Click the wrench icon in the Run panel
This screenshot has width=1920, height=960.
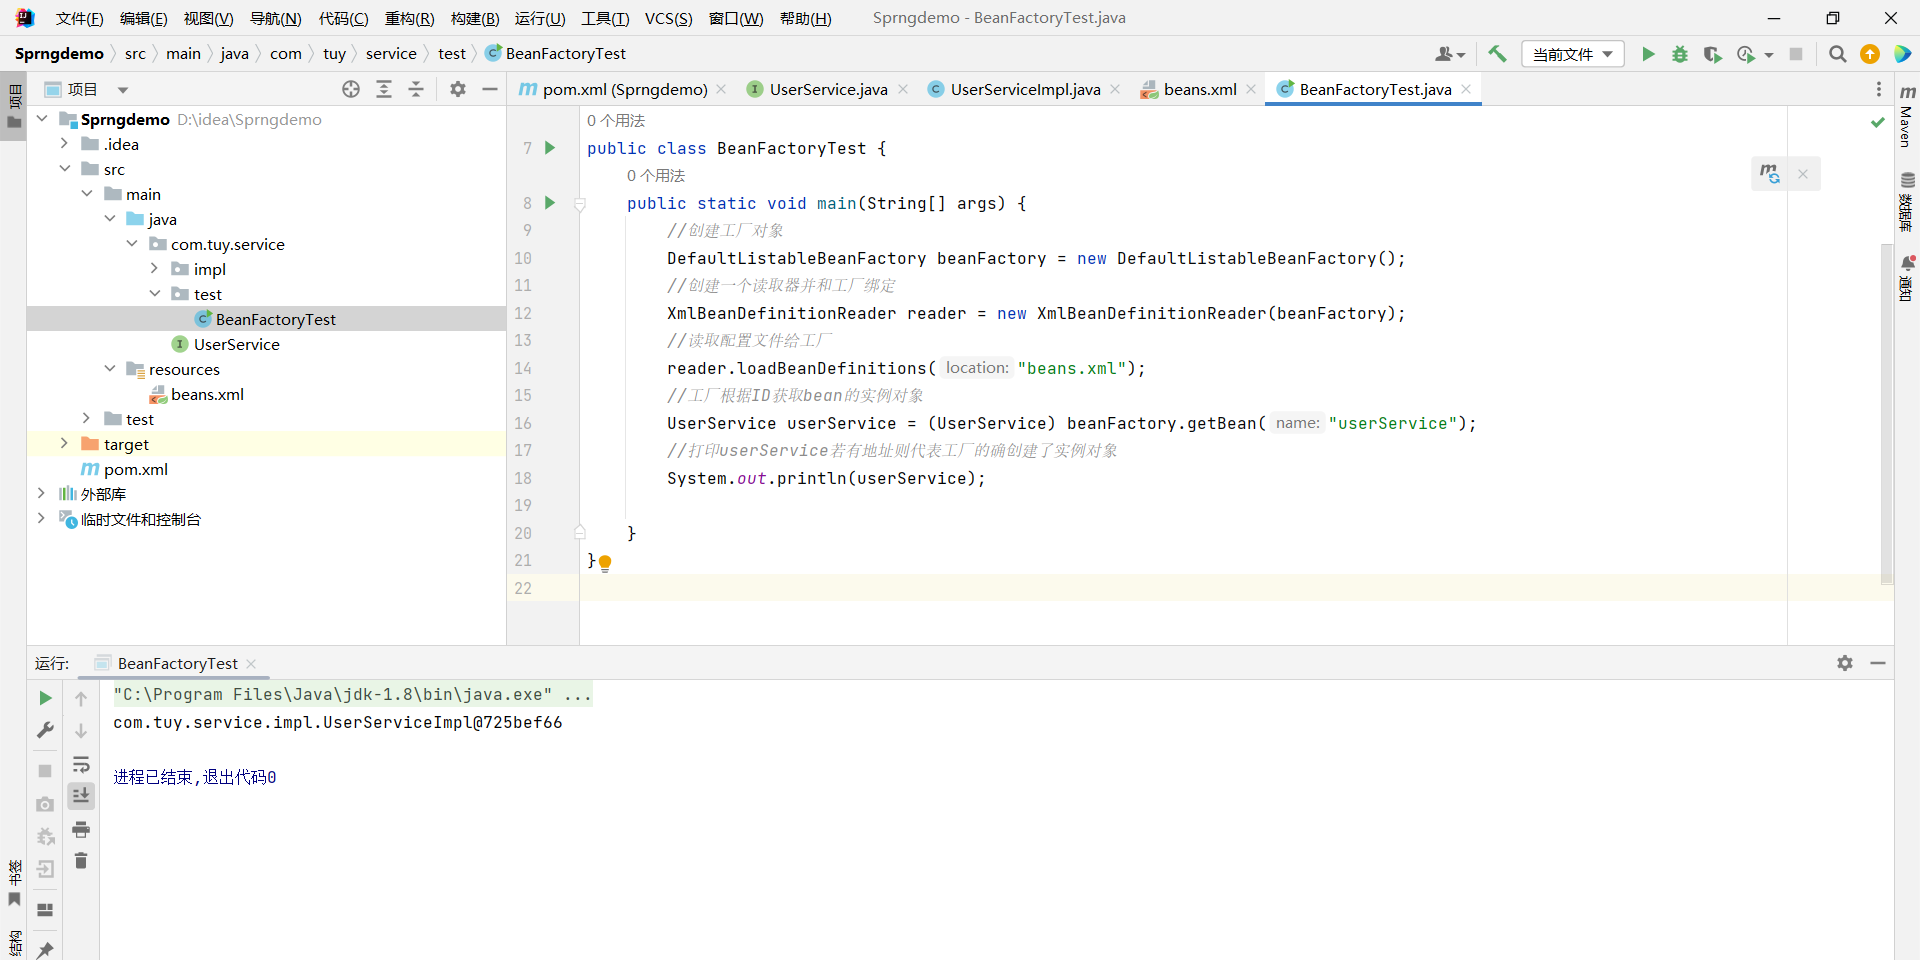point(45,731)
